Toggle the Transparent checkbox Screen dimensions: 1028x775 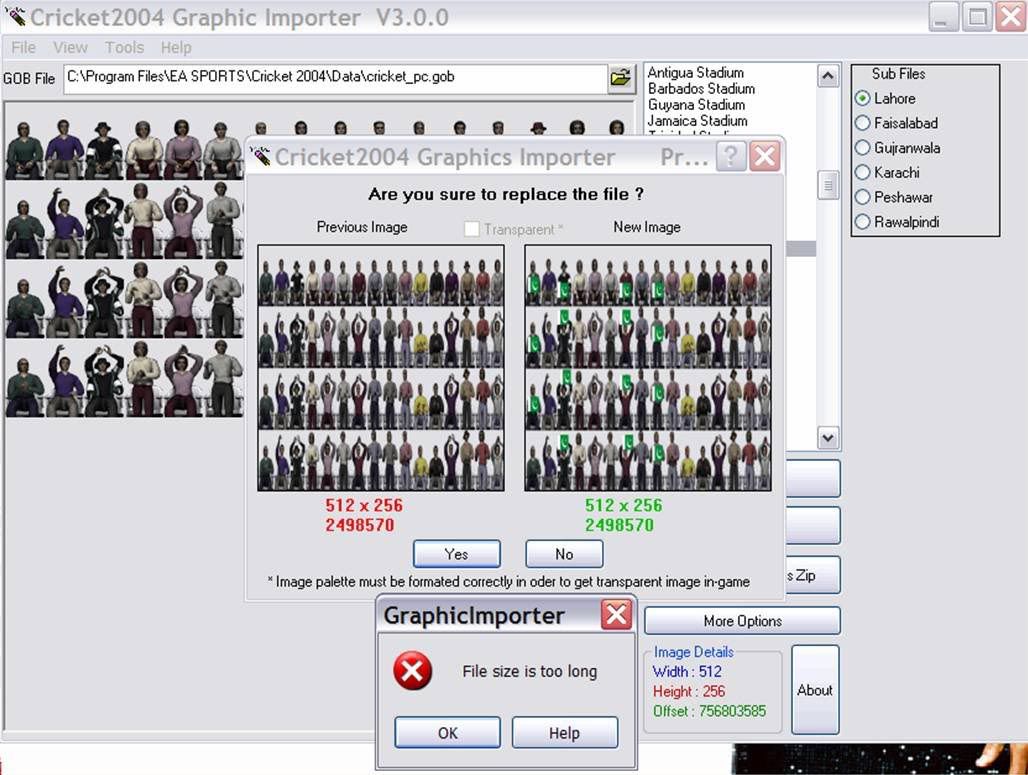click(471, 229)
